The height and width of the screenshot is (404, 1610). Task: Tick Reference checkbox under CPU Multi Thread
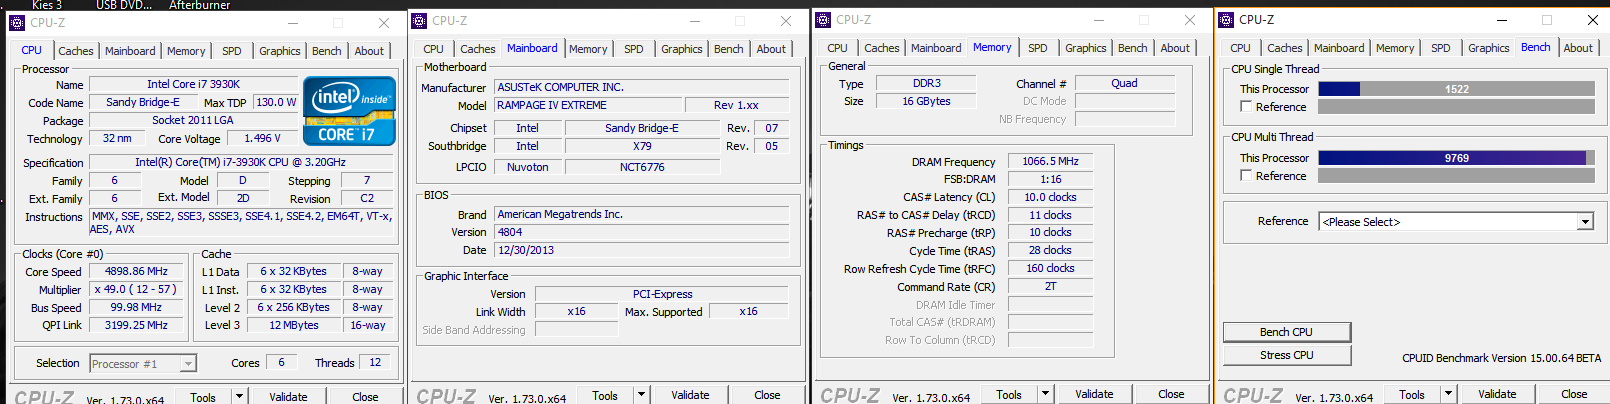[1246, 175]
